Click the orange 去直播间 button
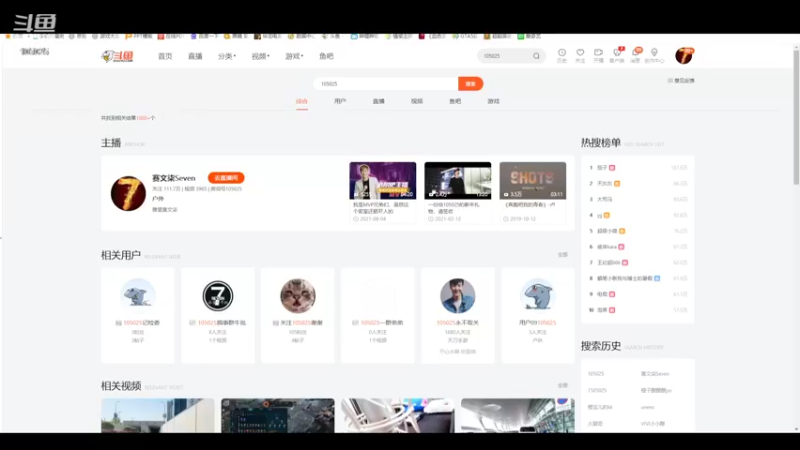This screenshot has height=450, width=800. pos(226,178)
